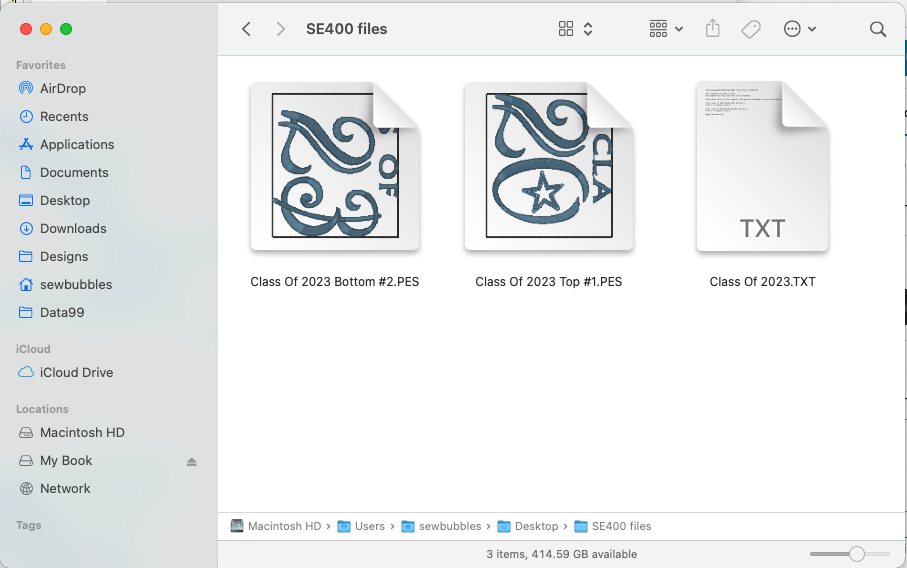Click sewbubbles in the path bar
This screenshot has width=907, height=568.
(x=449, y=526)
